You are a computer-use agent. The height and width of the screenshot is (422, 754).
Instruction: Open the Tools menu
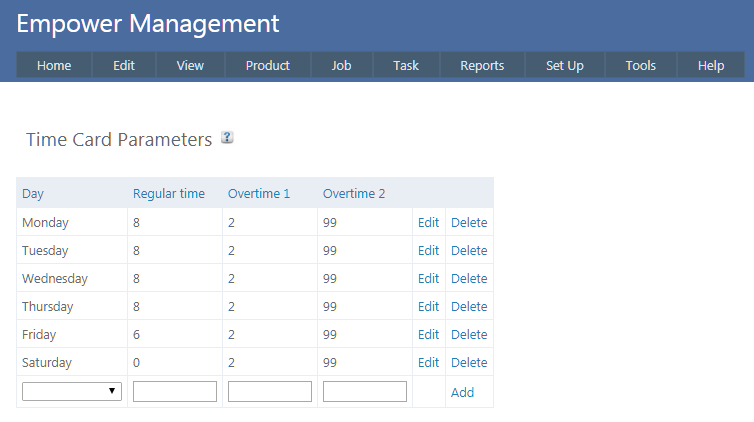point(641,66)
